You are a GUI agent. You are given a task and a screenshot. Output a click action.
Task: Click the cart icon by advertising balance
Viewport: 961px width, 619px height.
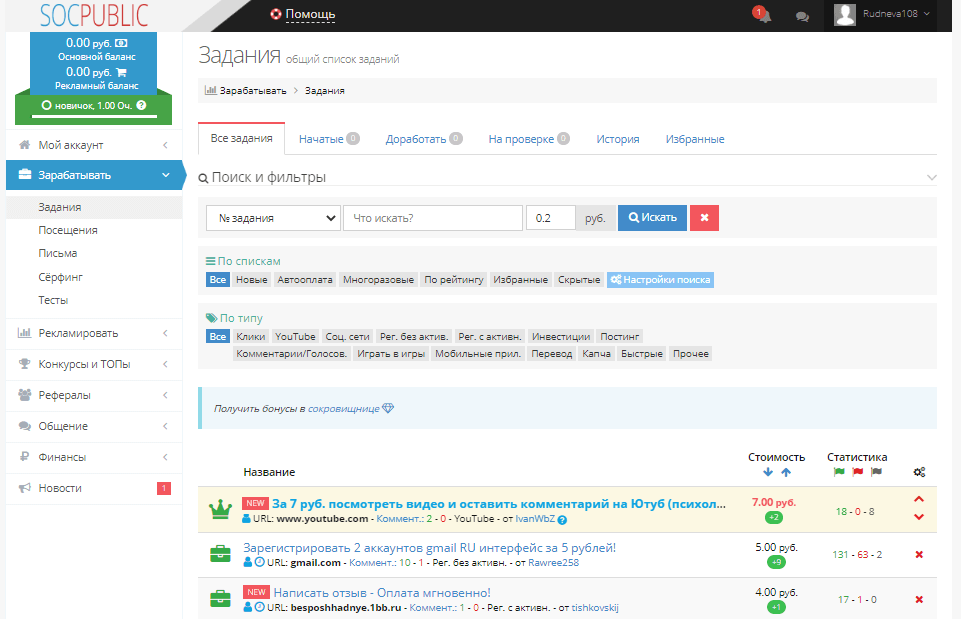pos(121,72)
